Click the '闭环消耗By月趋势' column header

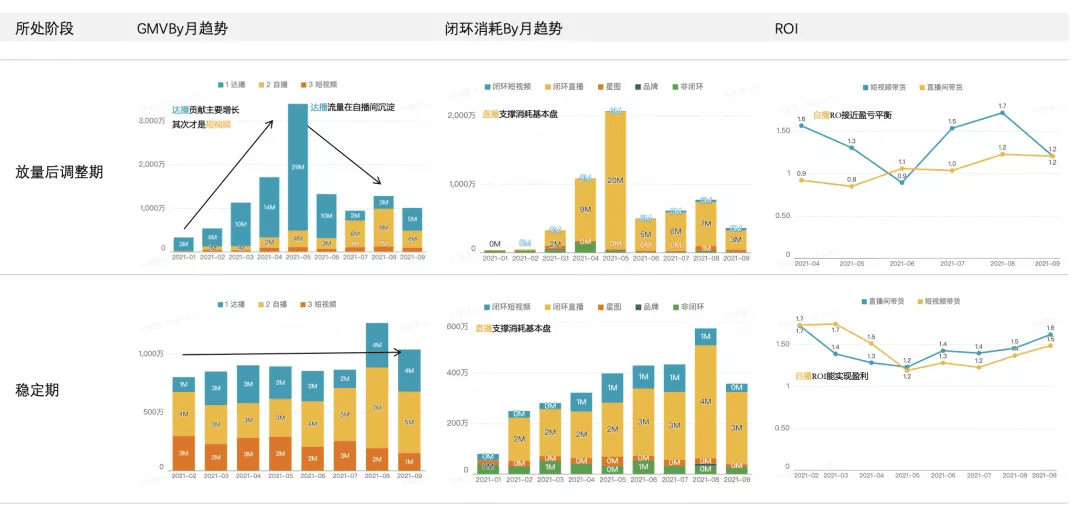pos(503,29)
